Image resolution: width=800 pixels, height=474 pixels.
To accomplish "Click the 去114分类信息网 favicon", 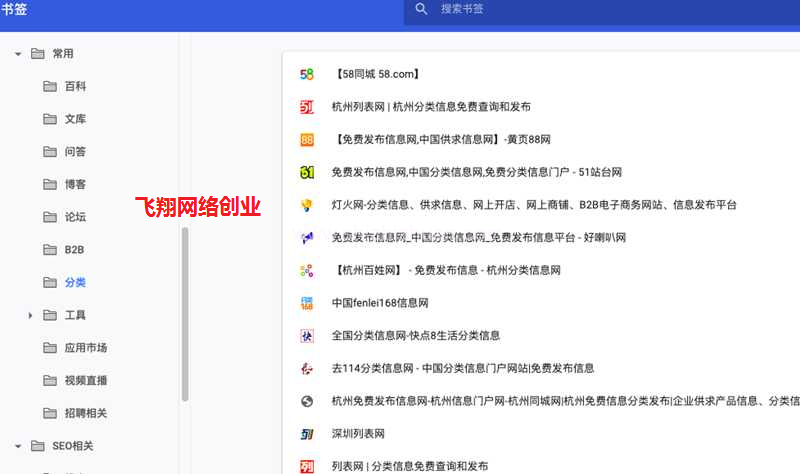I will pyautogui.click(x=307, y=368).
